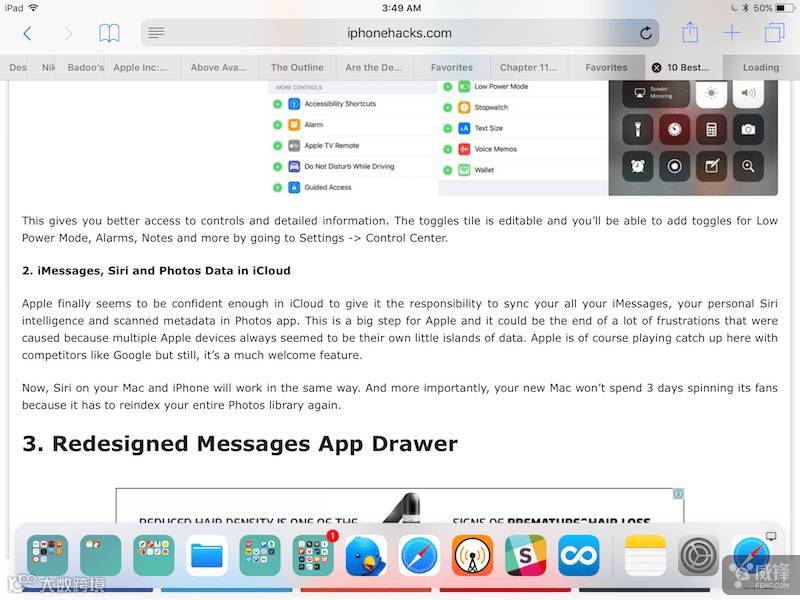Tap green plus next to Wallet
This screenshot has height=600, width=800.
pyautogui.click(x=447, y=170)
